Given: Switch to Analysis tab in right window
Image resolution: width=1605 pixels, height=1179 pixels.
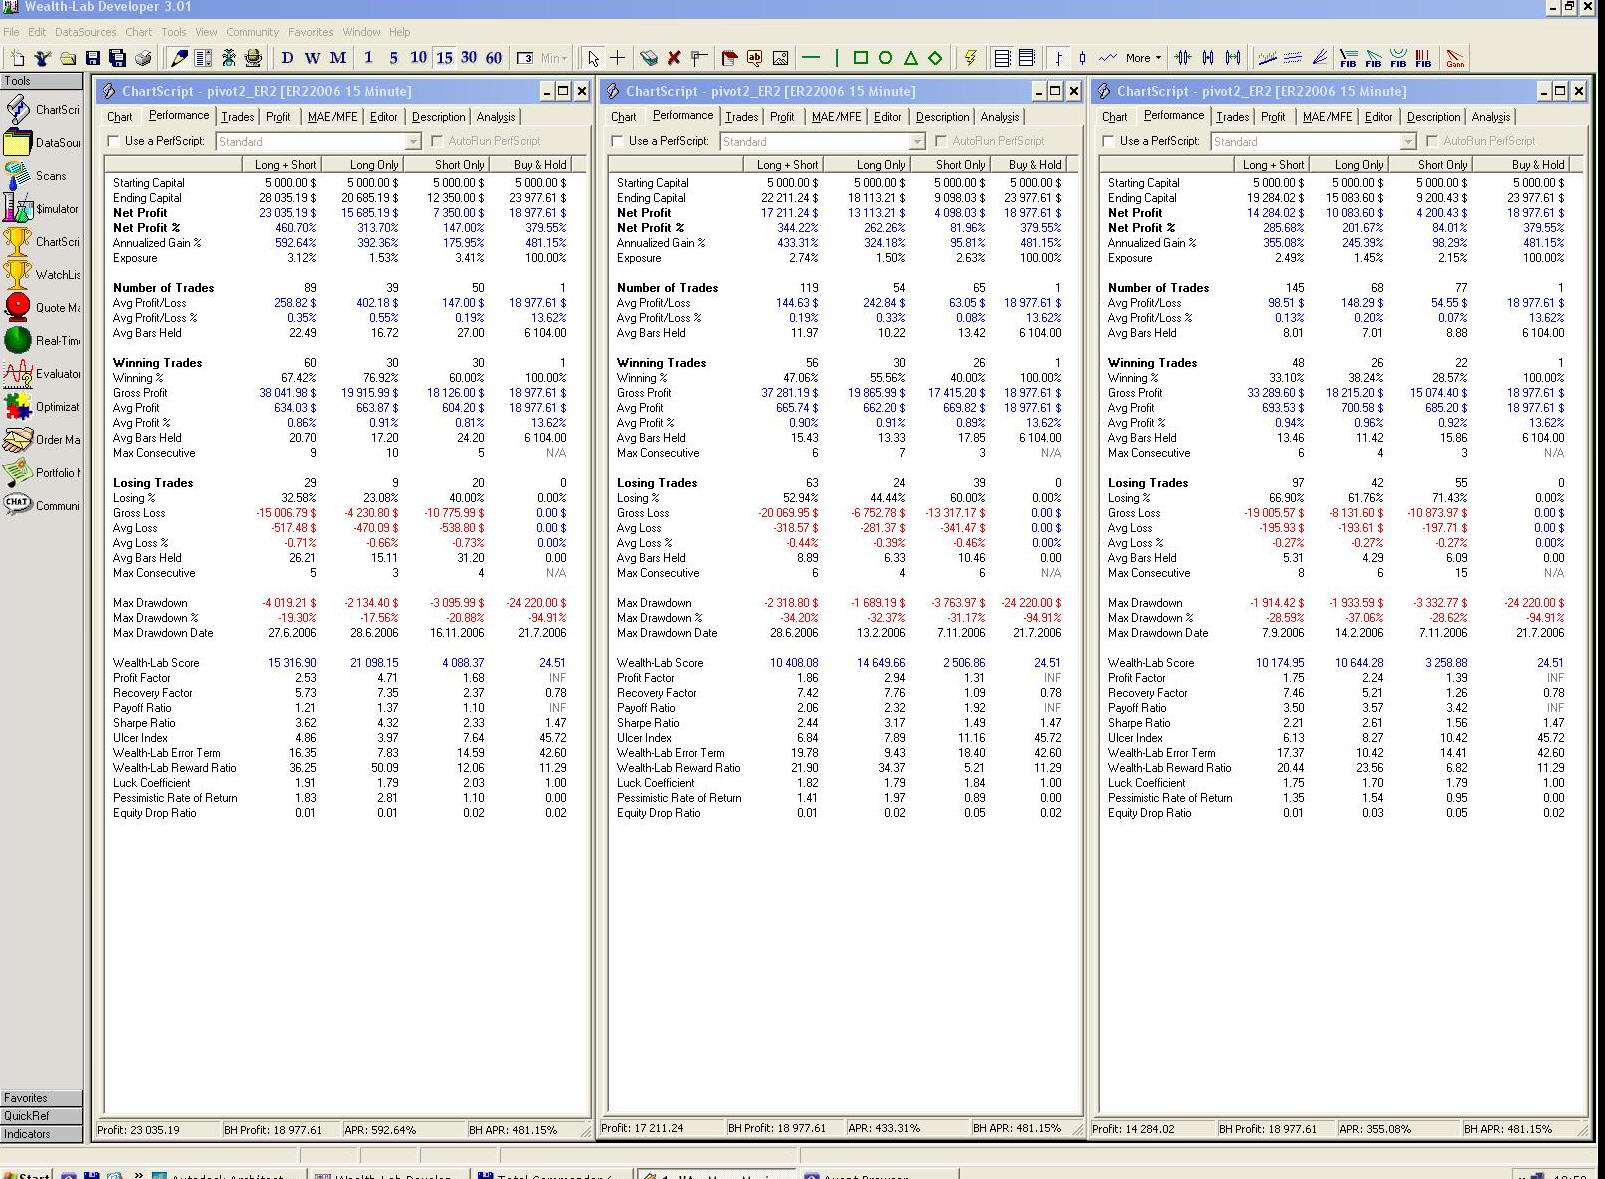Looking at the screenshot, I should click(1490, 117).
